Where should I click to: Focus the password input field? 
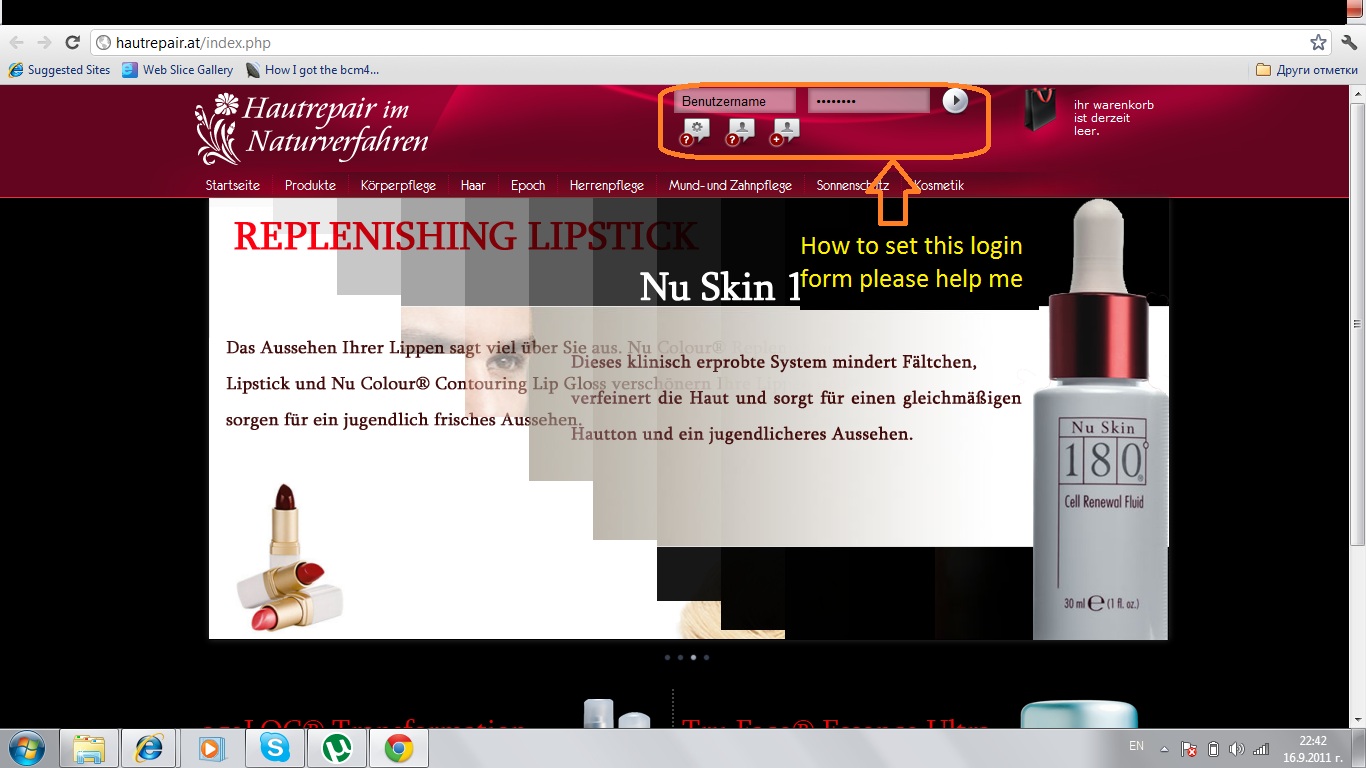point(868,101)
